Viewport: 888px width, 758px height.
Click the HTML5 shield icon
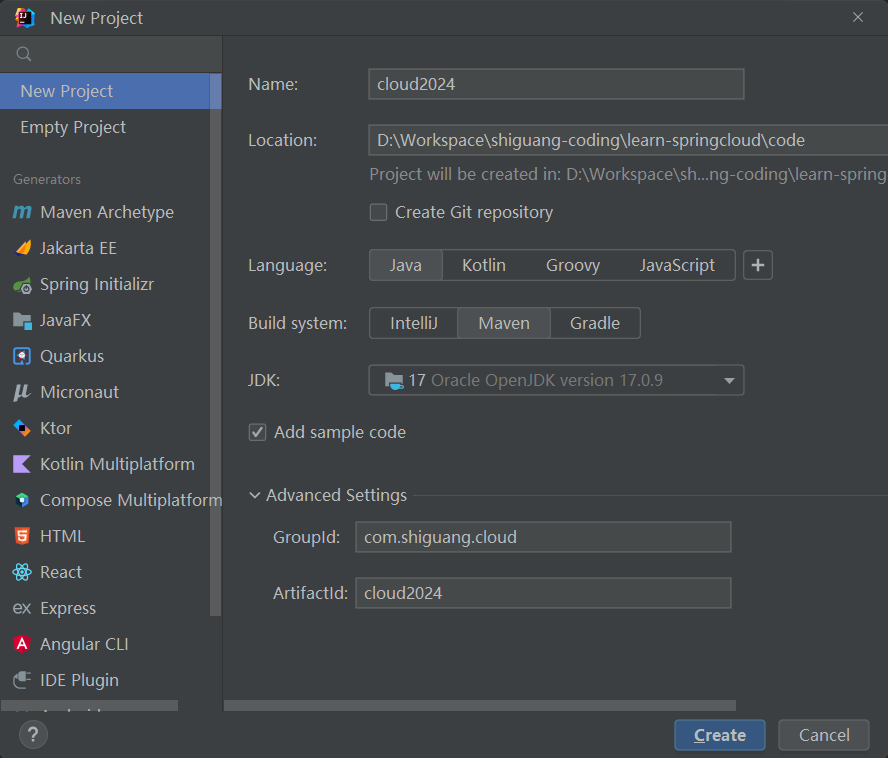point(22,536)
